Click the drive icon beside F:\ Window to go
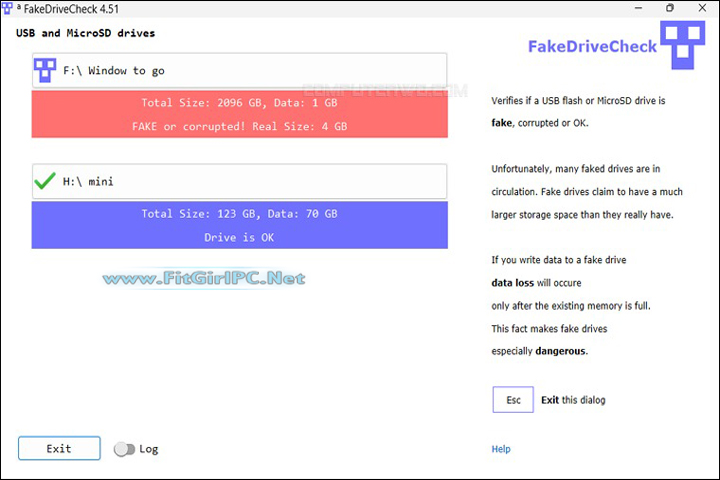Image resolution: width=720 pixels, height=480 pixels. tap(44, 71)
